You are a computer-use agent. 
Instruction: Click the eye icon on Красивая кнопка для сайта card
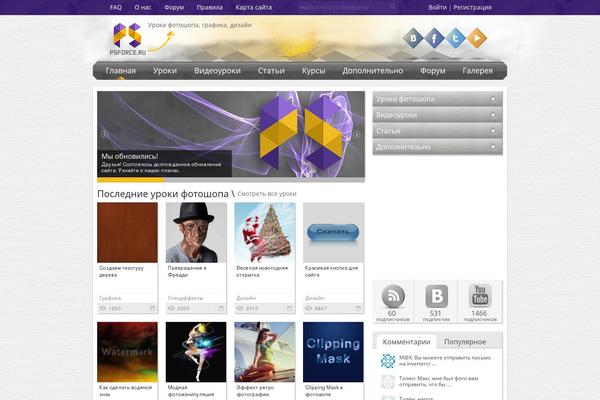pyautogui.click(x=308, y=308)
